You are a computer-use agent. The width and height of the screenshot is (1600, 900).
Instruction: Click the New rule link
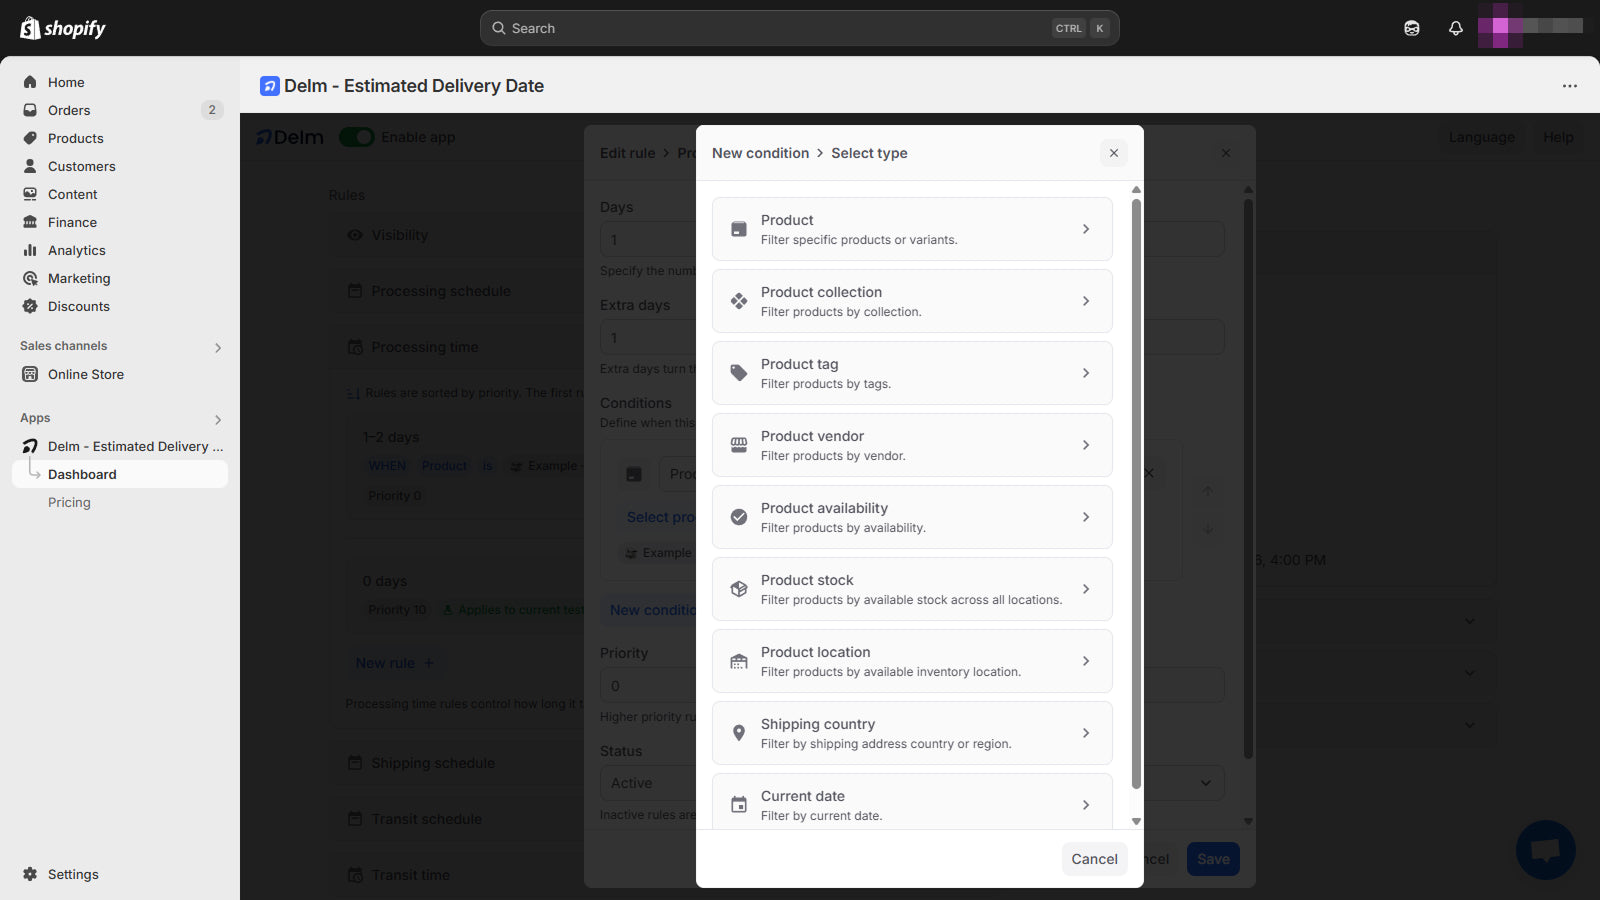[x=395, y=663]
